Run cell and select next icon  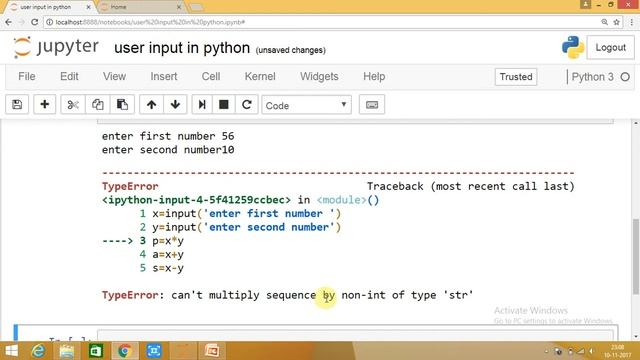(202, 105)
